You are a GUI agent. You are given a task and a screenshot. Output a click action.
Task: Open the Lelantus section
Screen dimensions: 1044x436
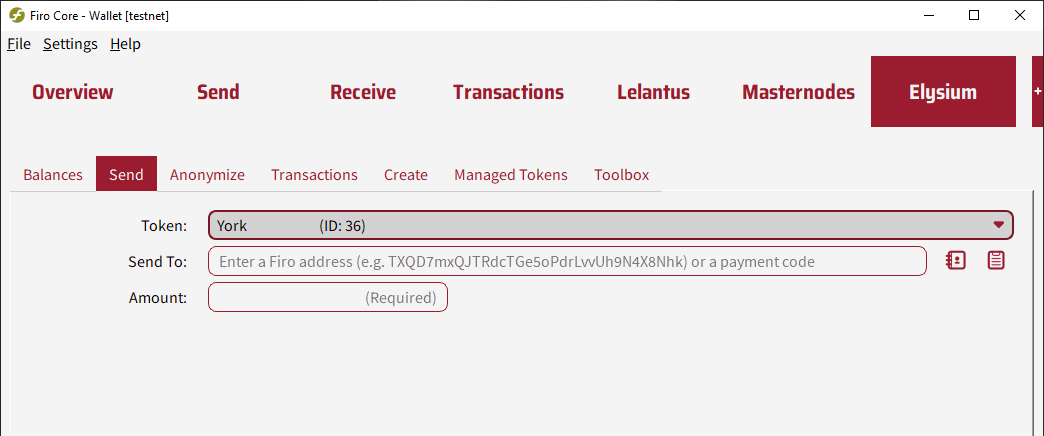tap(653, 92)
